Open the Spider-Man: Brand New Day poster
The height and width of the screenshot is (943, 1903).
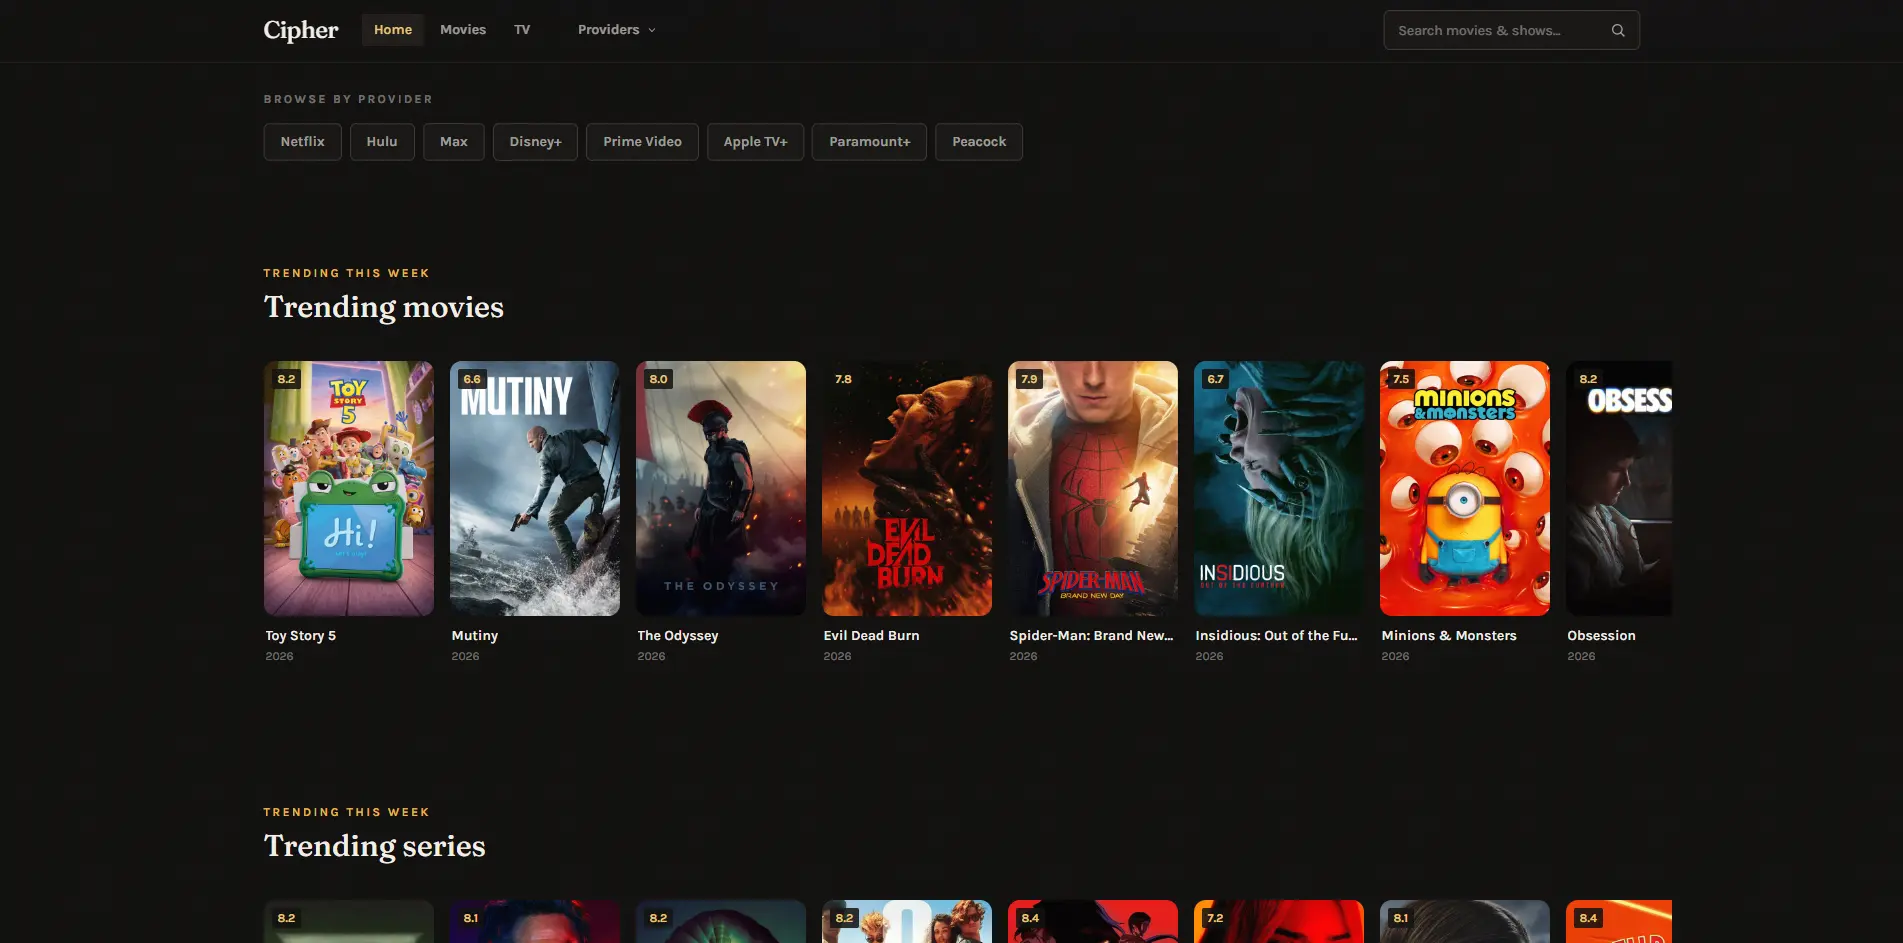coord(1093,488)
